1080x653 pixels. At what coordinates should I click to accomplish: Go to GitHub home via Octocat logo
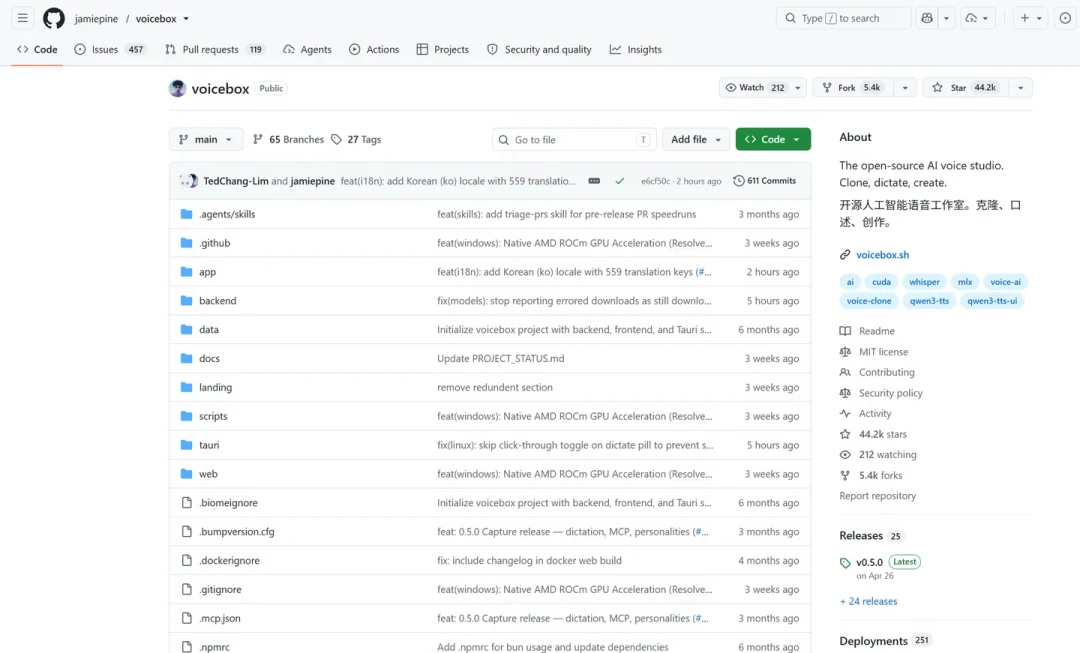coord(54,18)
